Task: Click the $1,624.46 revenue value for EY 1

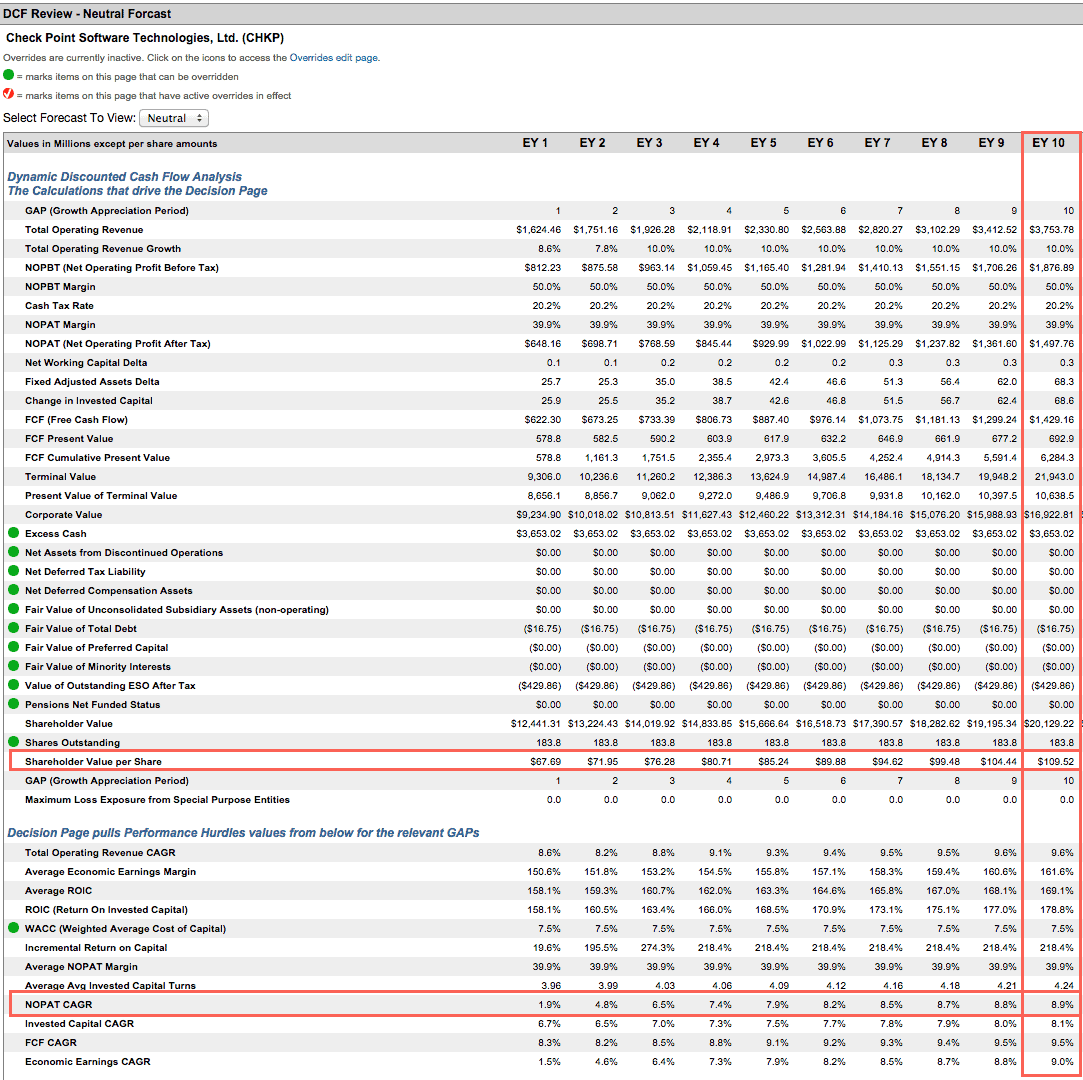Action: (x=538, y=230)
